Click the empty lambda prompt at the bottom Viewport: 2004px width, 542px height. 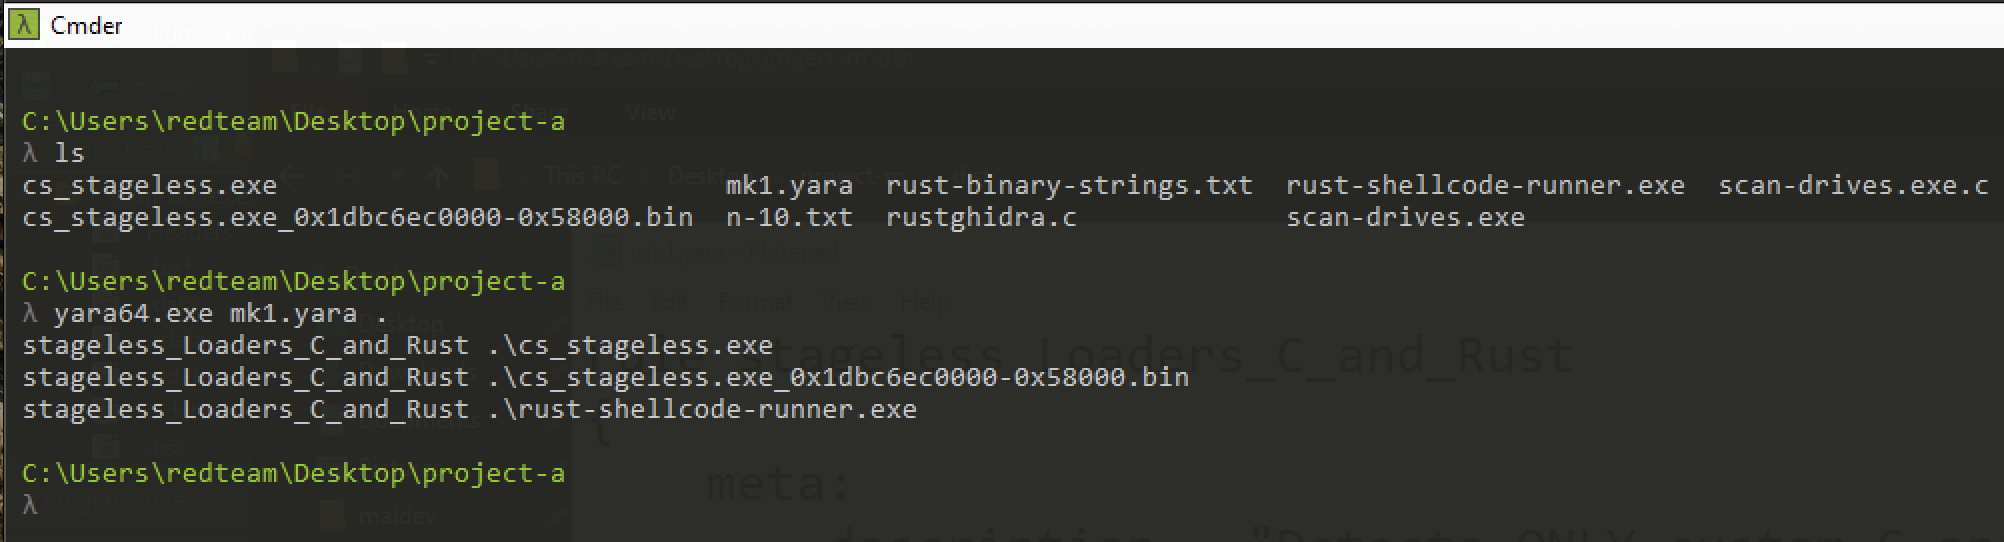point(30,505)
